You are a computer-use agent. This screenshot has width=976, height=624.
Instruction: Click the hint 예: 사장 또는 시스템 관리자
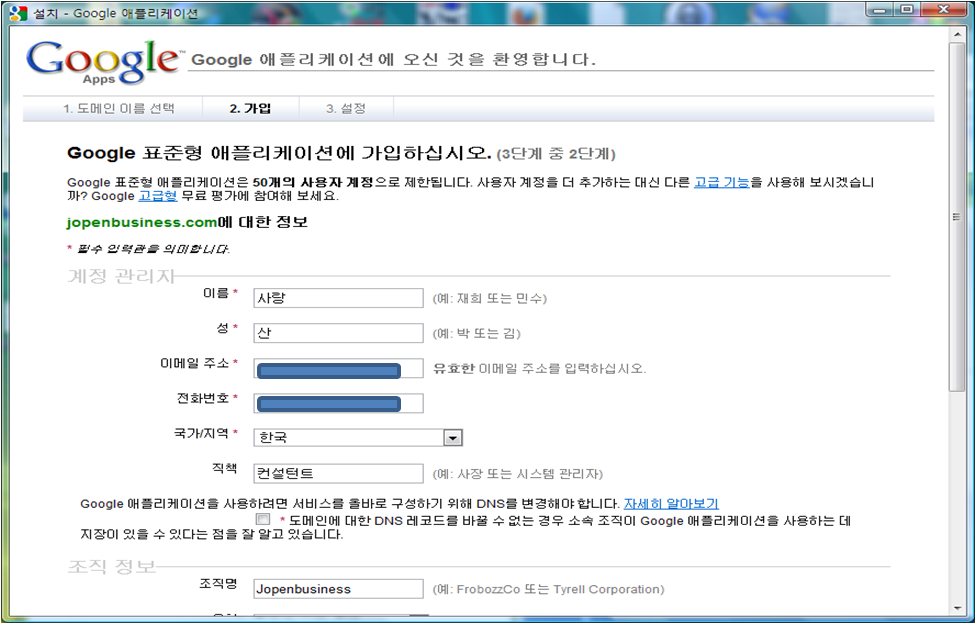518,474
